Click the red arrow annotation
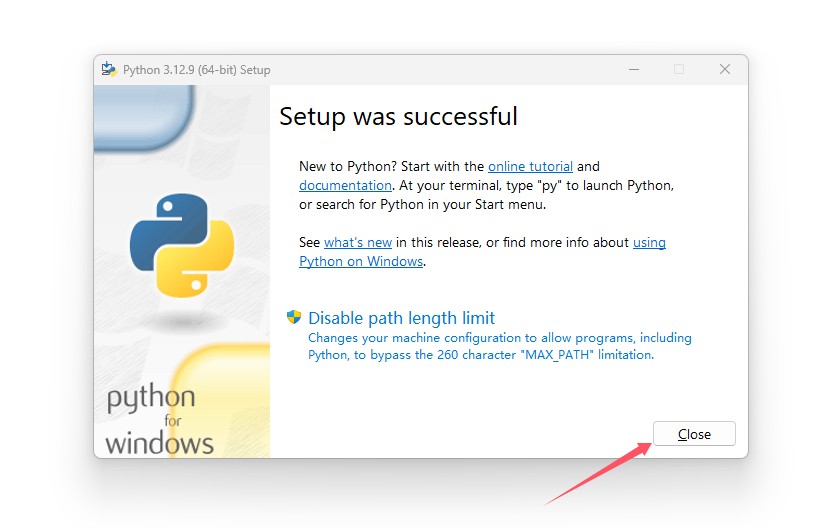This screenshot has height=529, width=837. click(x=598, y=473)
